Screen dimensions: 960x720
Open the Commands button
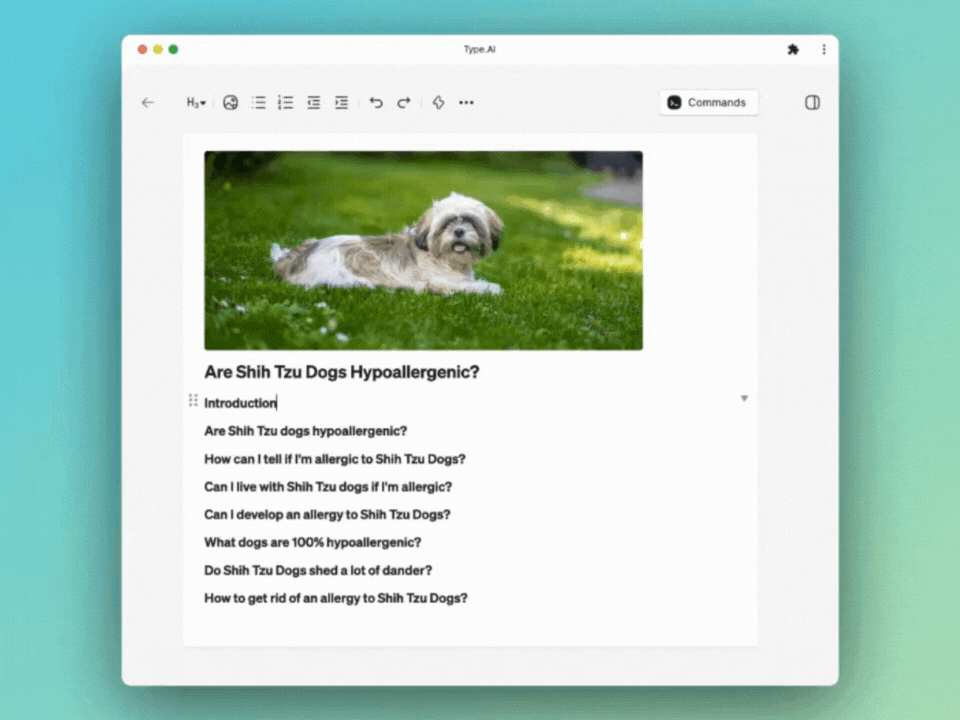tap(708, 103)
